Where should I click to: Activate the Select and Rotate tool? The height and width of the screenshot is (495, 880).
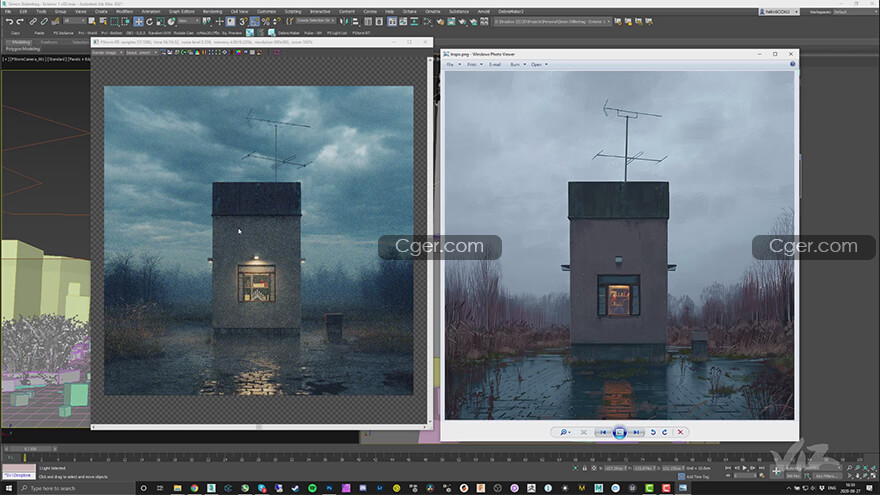pyautogui.click(x=149, y=21)
